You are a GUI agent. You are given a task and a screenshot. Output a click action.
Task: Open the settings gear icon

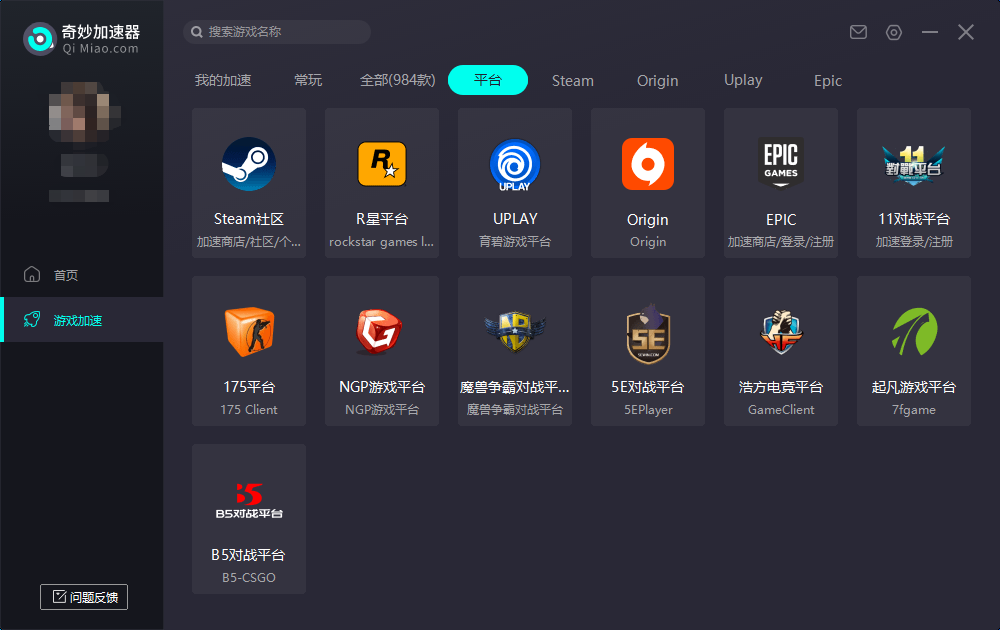pos(893,31)
